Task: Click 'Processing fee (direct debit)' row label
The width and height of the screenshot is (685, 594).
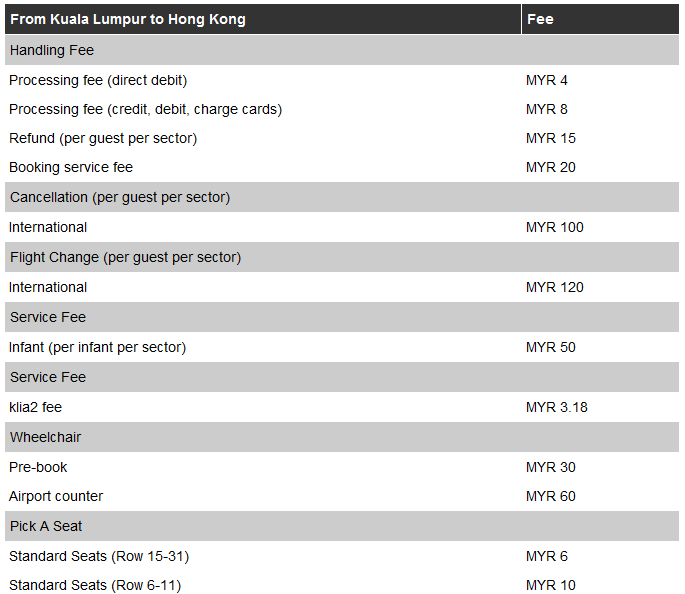Action: (98, 80)
